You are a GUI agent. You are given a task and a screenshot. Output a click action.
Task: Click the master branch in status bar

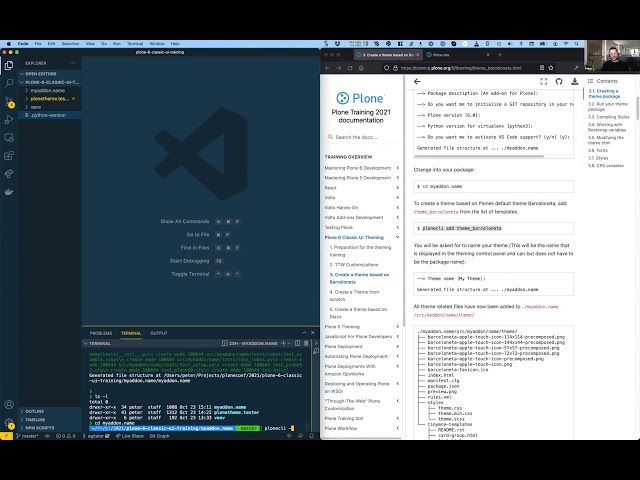tap(27, 436)
